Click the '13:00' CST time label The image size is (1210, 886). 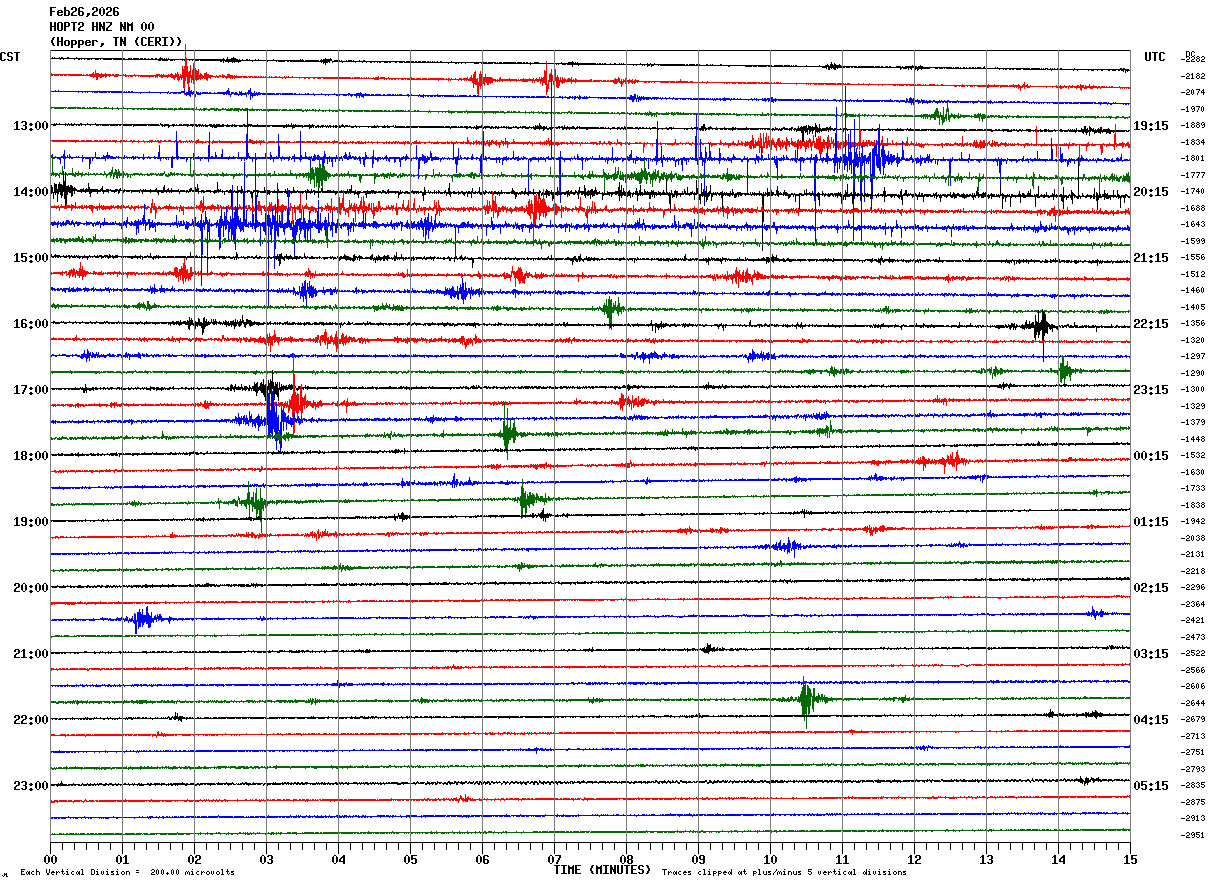click(x=30, y=126)
